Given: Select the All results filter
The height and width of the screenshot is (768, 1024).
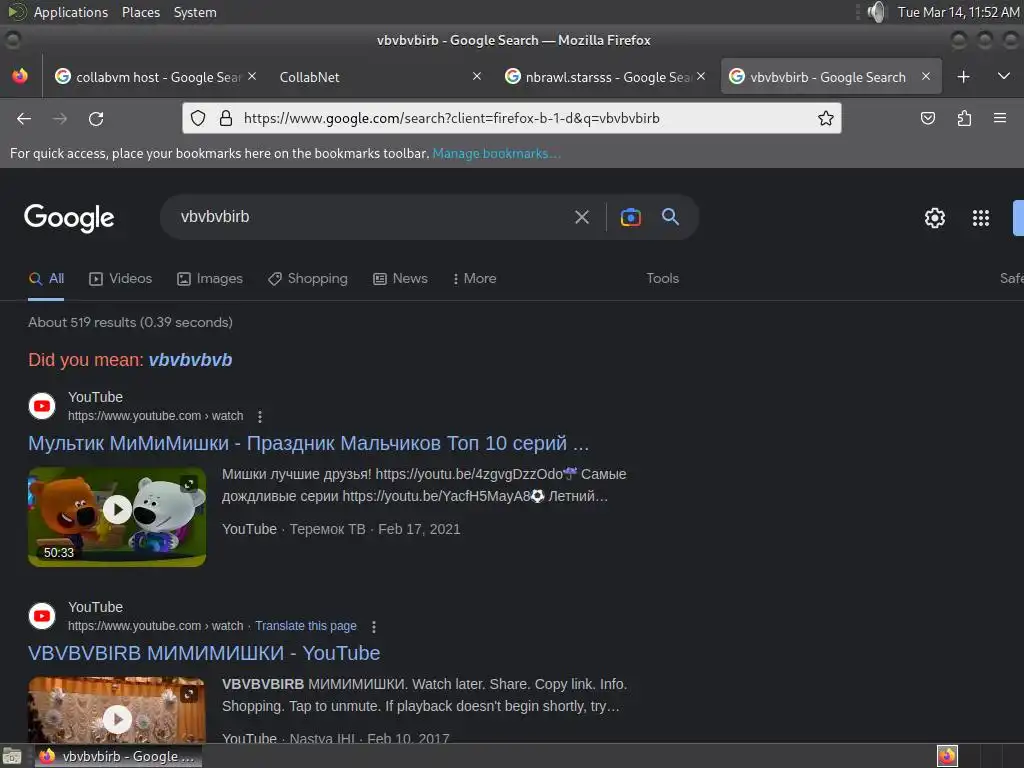Looking at the screenshot, I should (46, 279).
